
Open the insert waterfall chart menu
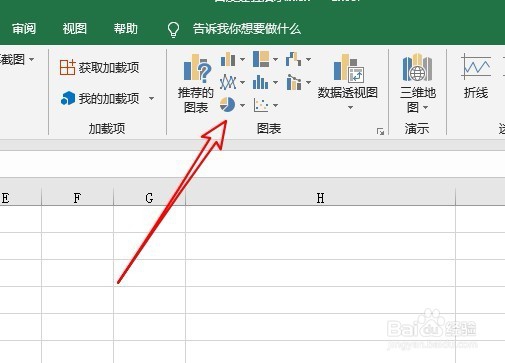(298, 60)
